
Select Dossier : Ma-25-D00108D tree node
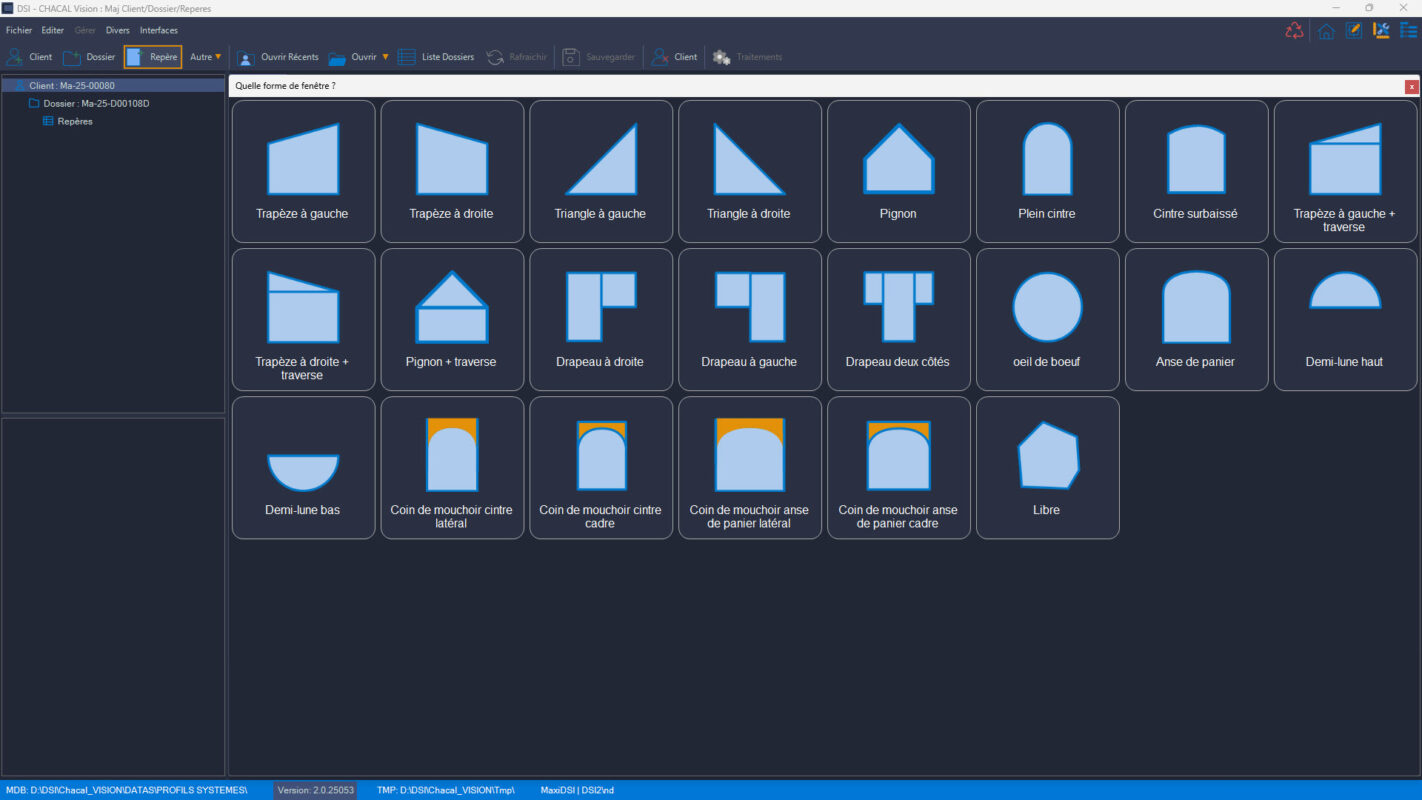point(96,103)
